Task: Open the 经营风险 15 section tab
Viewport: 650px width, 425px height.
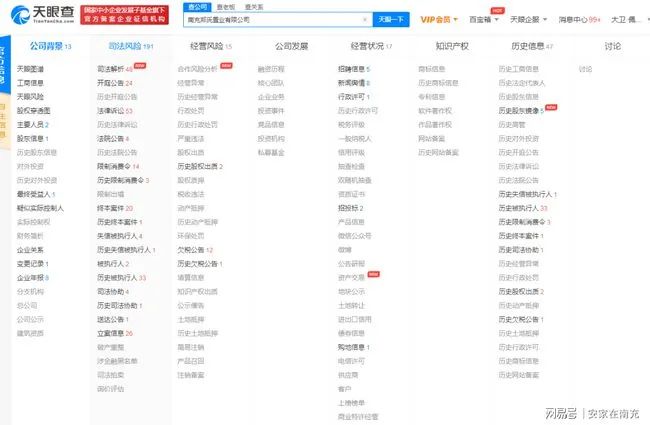Action: [x=211, y=46]
